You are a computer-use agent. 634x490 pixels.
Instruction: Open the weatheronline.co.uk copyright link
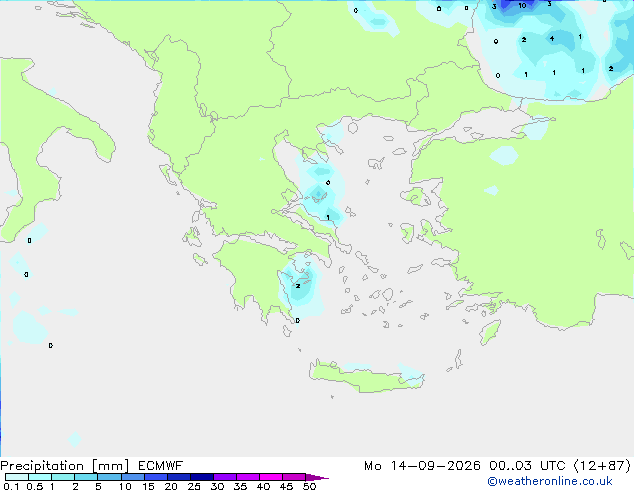(550, 481)
